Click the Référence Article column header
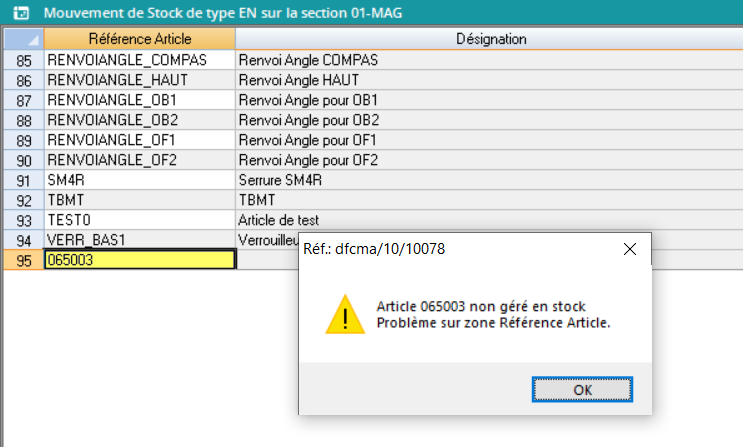Image resolution: width=743 pixels, height=447 pixels. (140, 39)
